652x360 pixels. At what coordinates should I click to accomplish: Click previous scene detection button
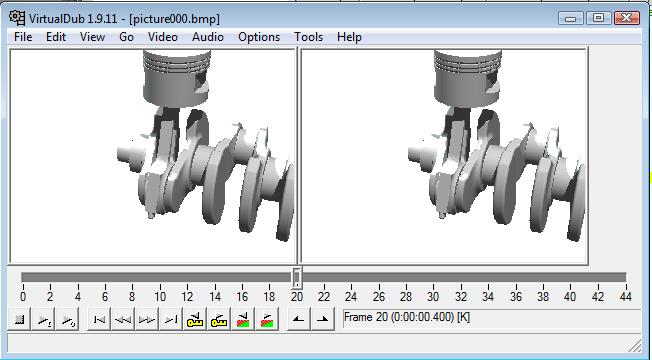click(x=243, y=320)
